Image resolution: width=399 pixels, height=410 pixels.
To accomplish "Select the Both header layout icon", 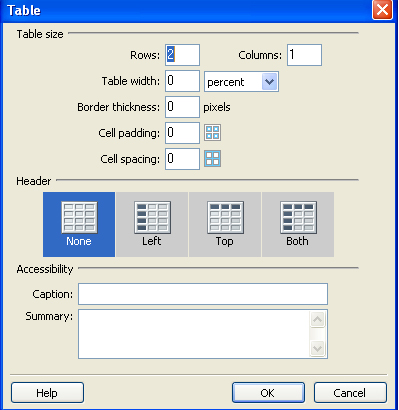I will pos(298,218).
